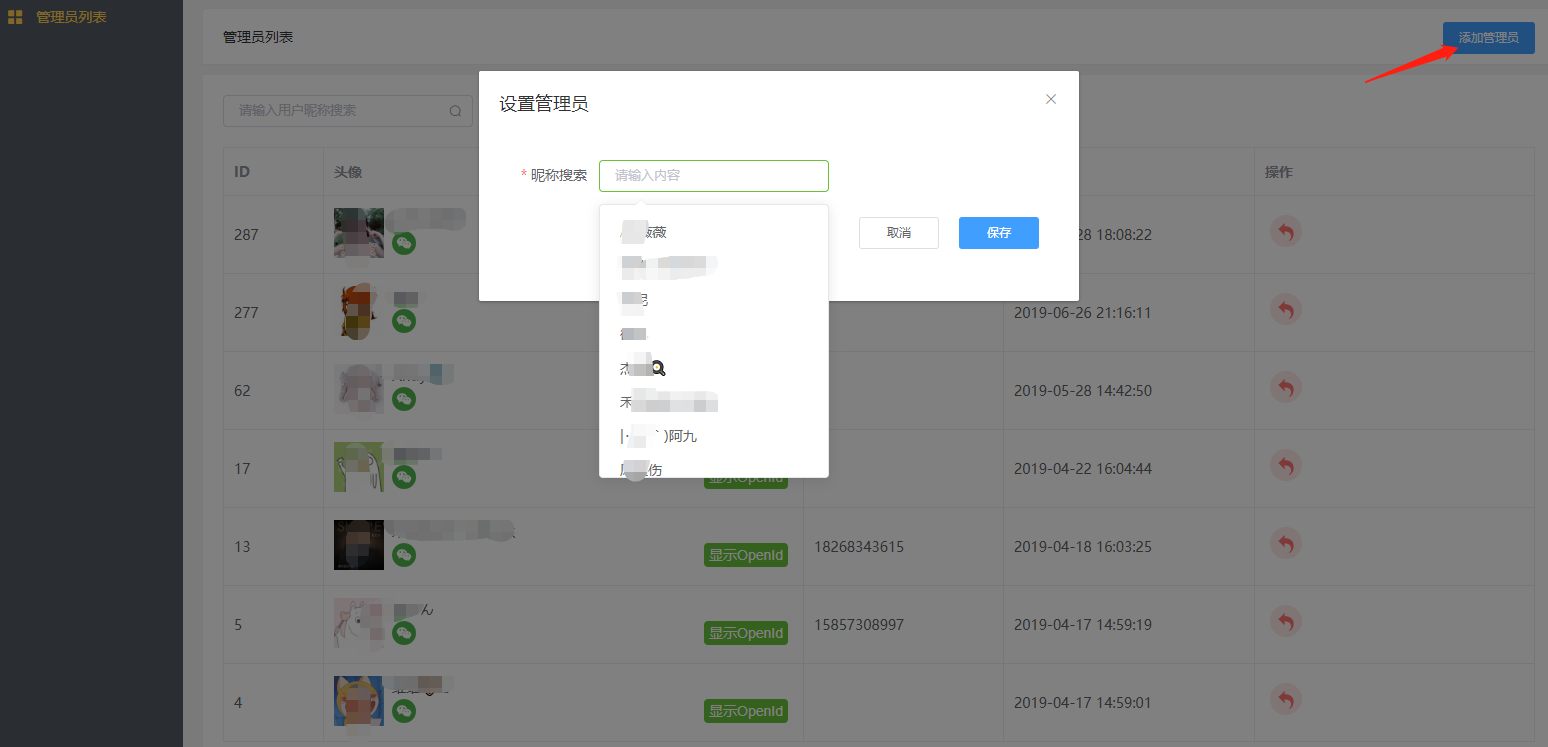The width and height of the screenshot is (1548, 747).
Task: Click the WeChat icon in row 17
Action: [404, 477]
